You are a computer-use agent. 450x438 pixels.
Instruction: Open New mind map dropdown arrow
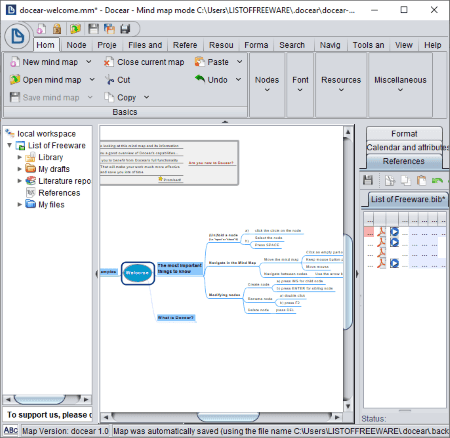[x=89, y=62]
